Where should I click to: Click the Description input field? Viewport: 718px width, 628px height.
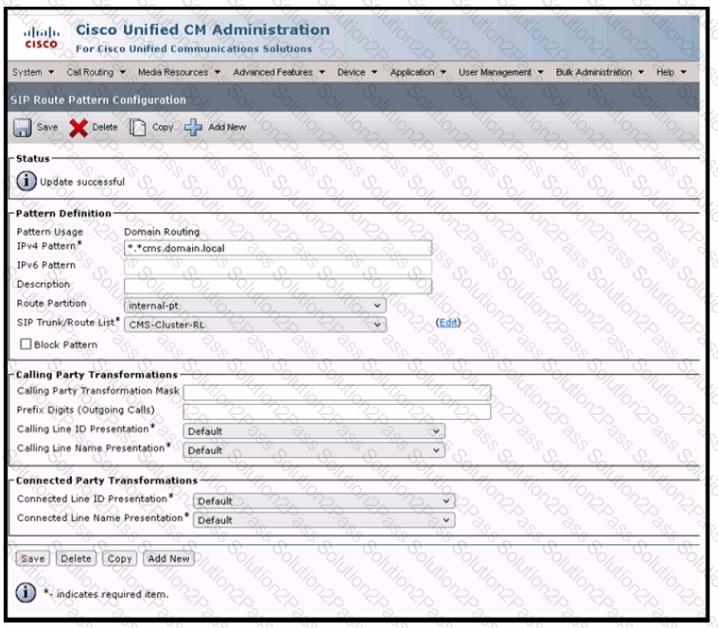tap(278, 286)
